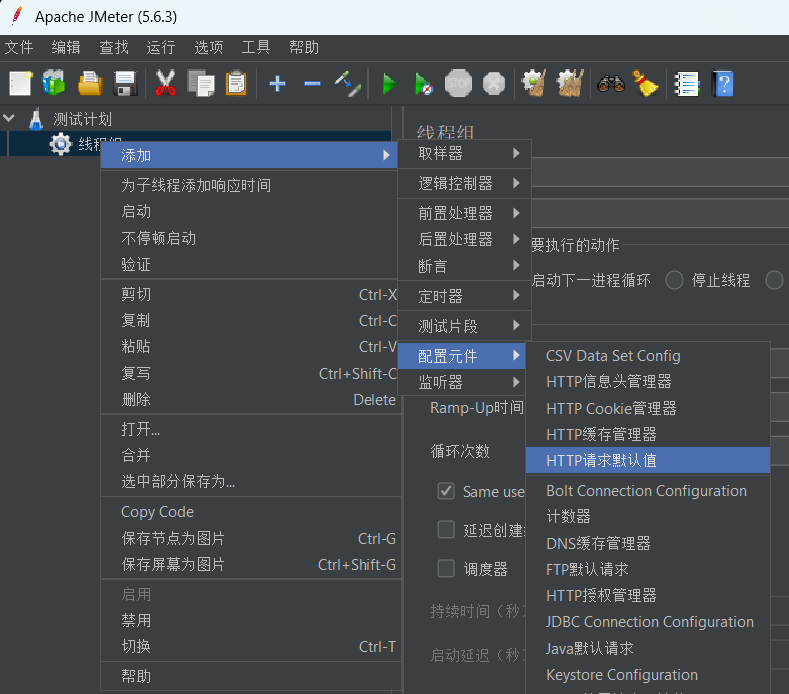Open the Templates icon in toolbar
Screen dimensions: 789x694
[x=54, y=83]
